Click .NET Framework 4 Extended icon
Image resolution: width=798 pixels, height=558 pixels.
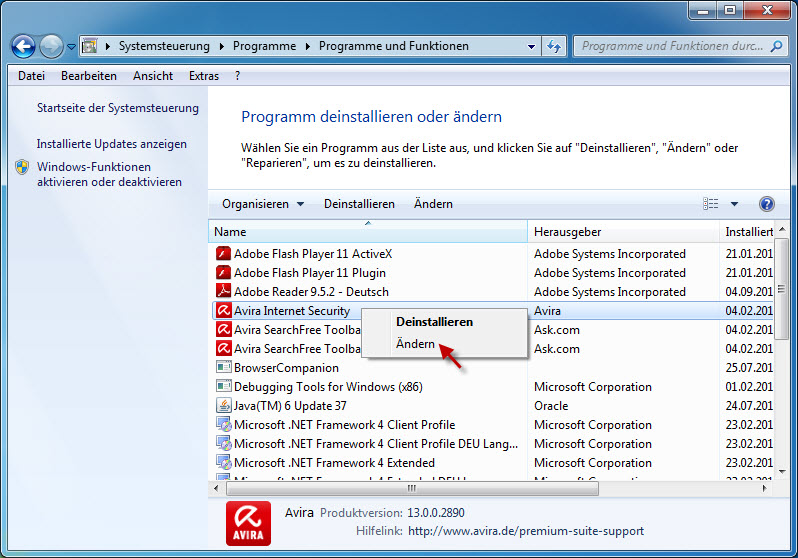[223, 462]
